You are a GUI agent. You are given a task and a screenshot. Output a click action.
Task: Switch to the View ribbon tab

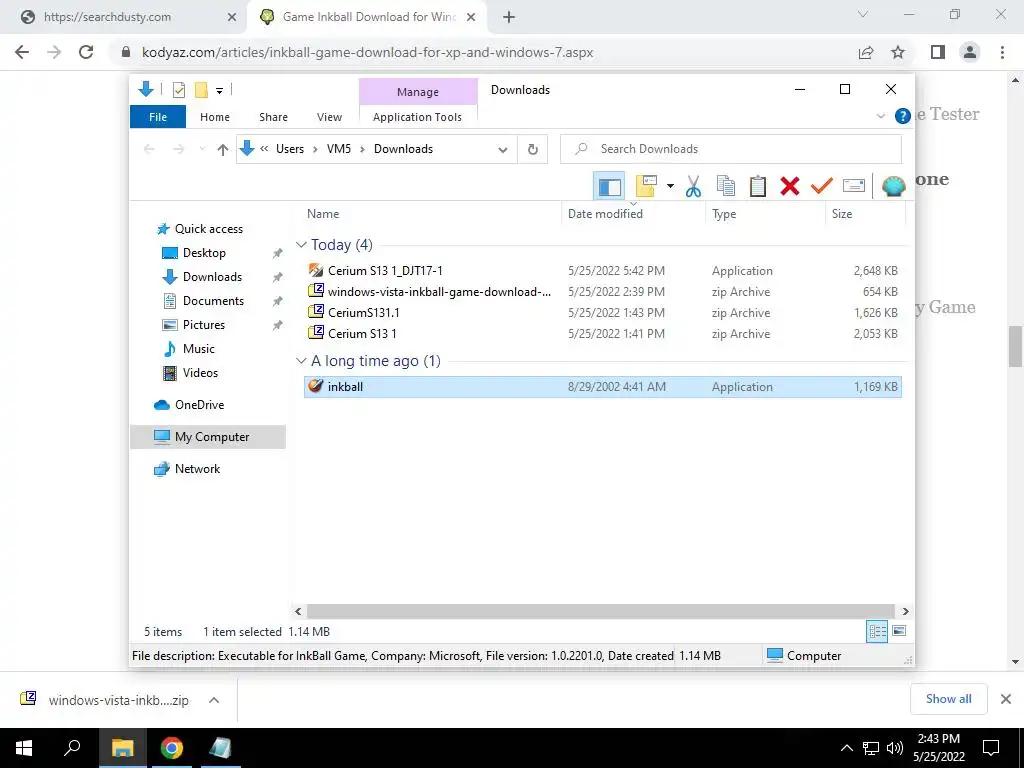(329, 117)
